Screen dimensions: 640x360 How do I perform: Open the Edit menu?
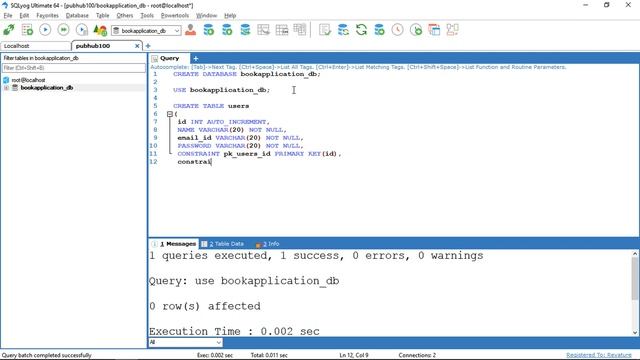24,16
